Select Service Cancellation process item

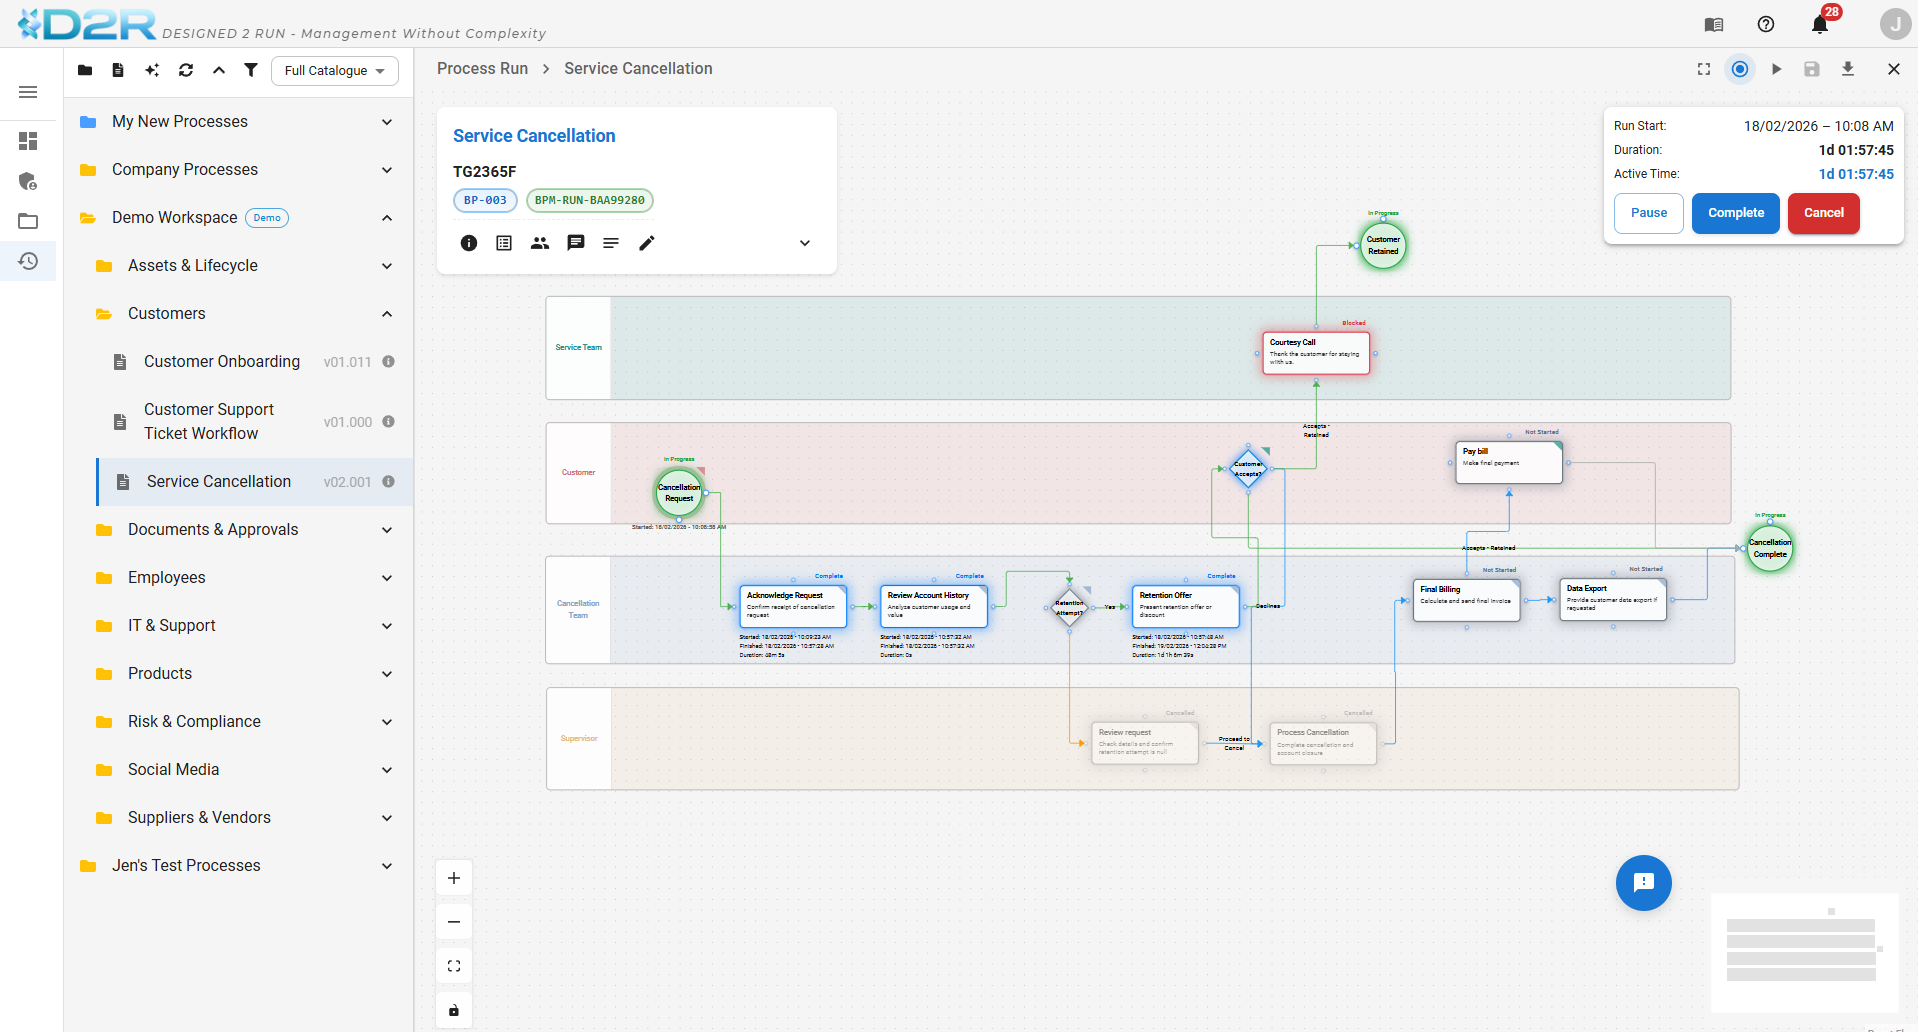[255, 482]
